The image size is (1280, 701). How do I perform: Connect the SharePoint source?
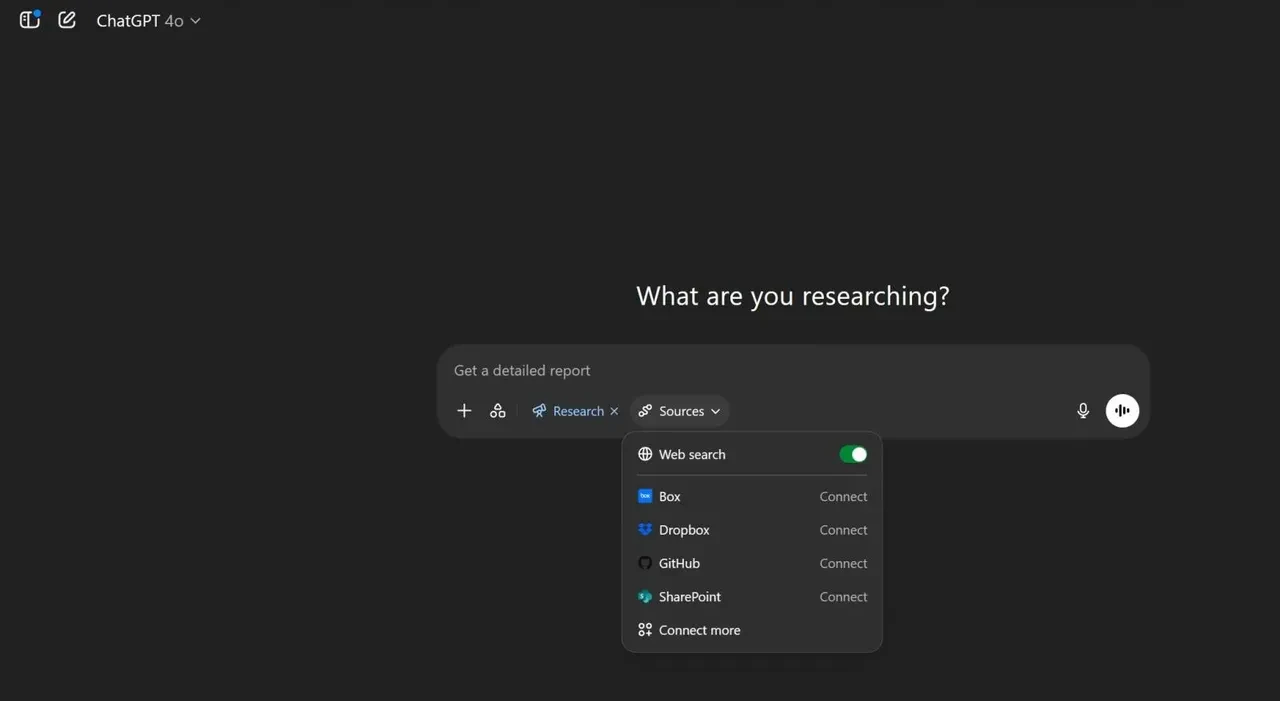843,597
